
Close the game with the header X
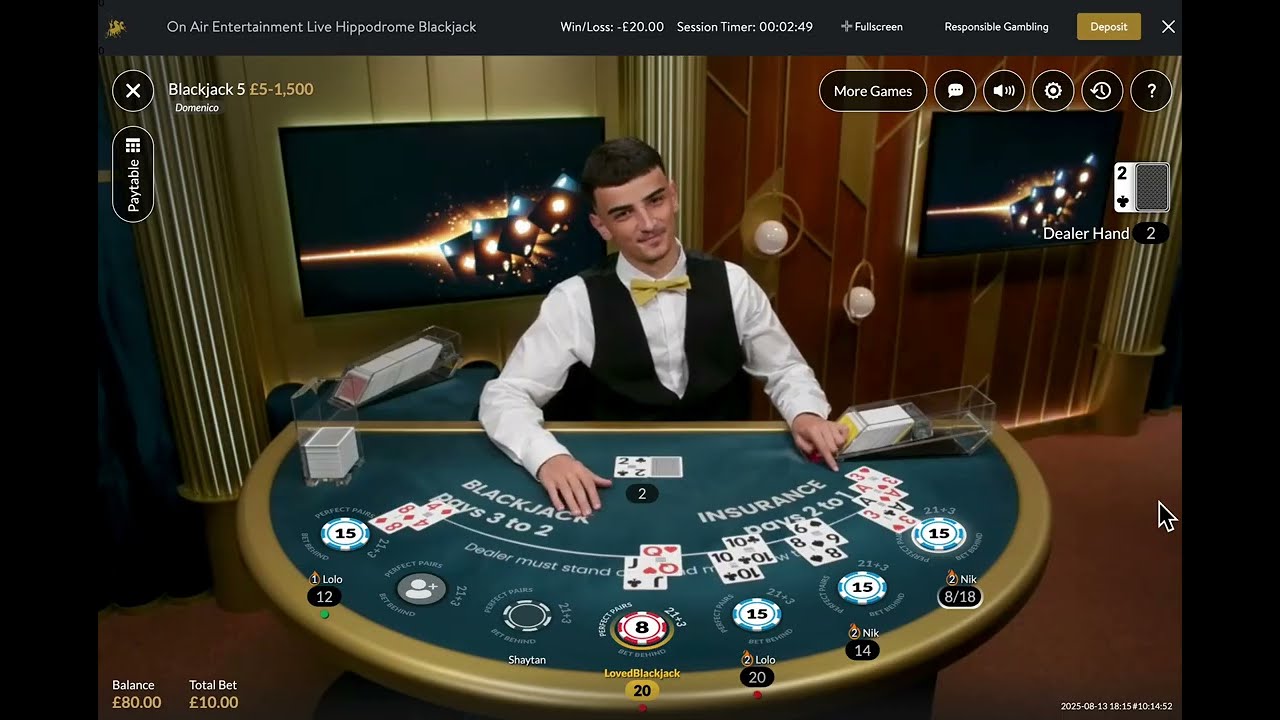click(x=1168, y=27)
